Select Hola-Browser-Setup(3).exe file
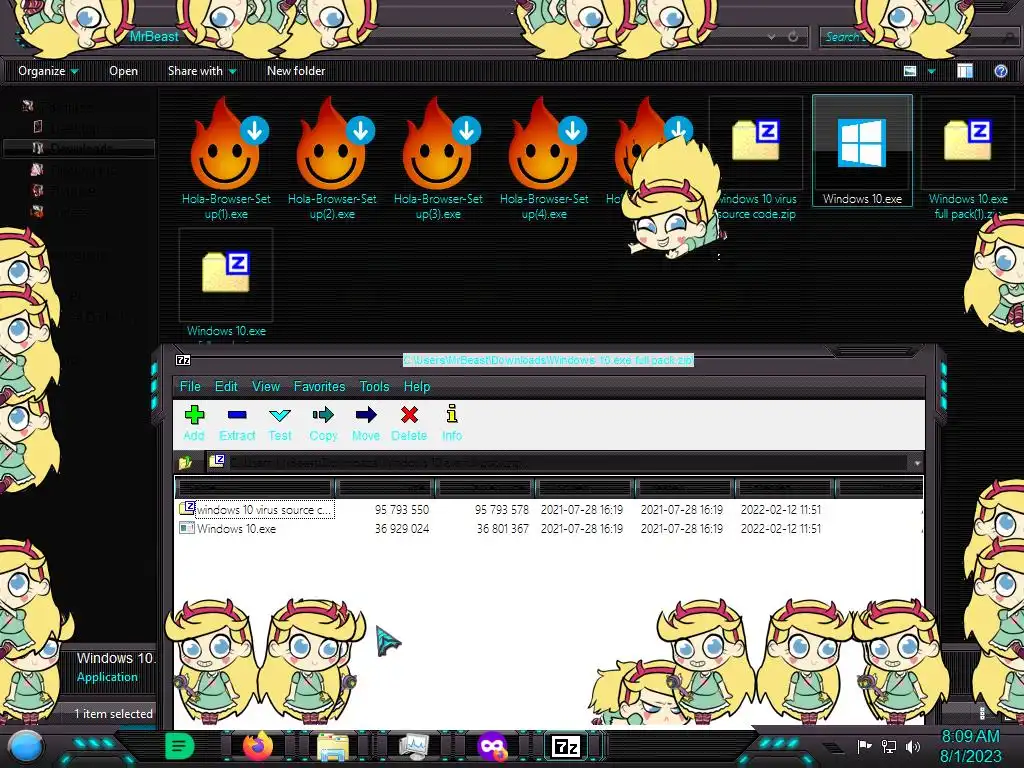Screen dimensions: 1024x768 point(438,159)
